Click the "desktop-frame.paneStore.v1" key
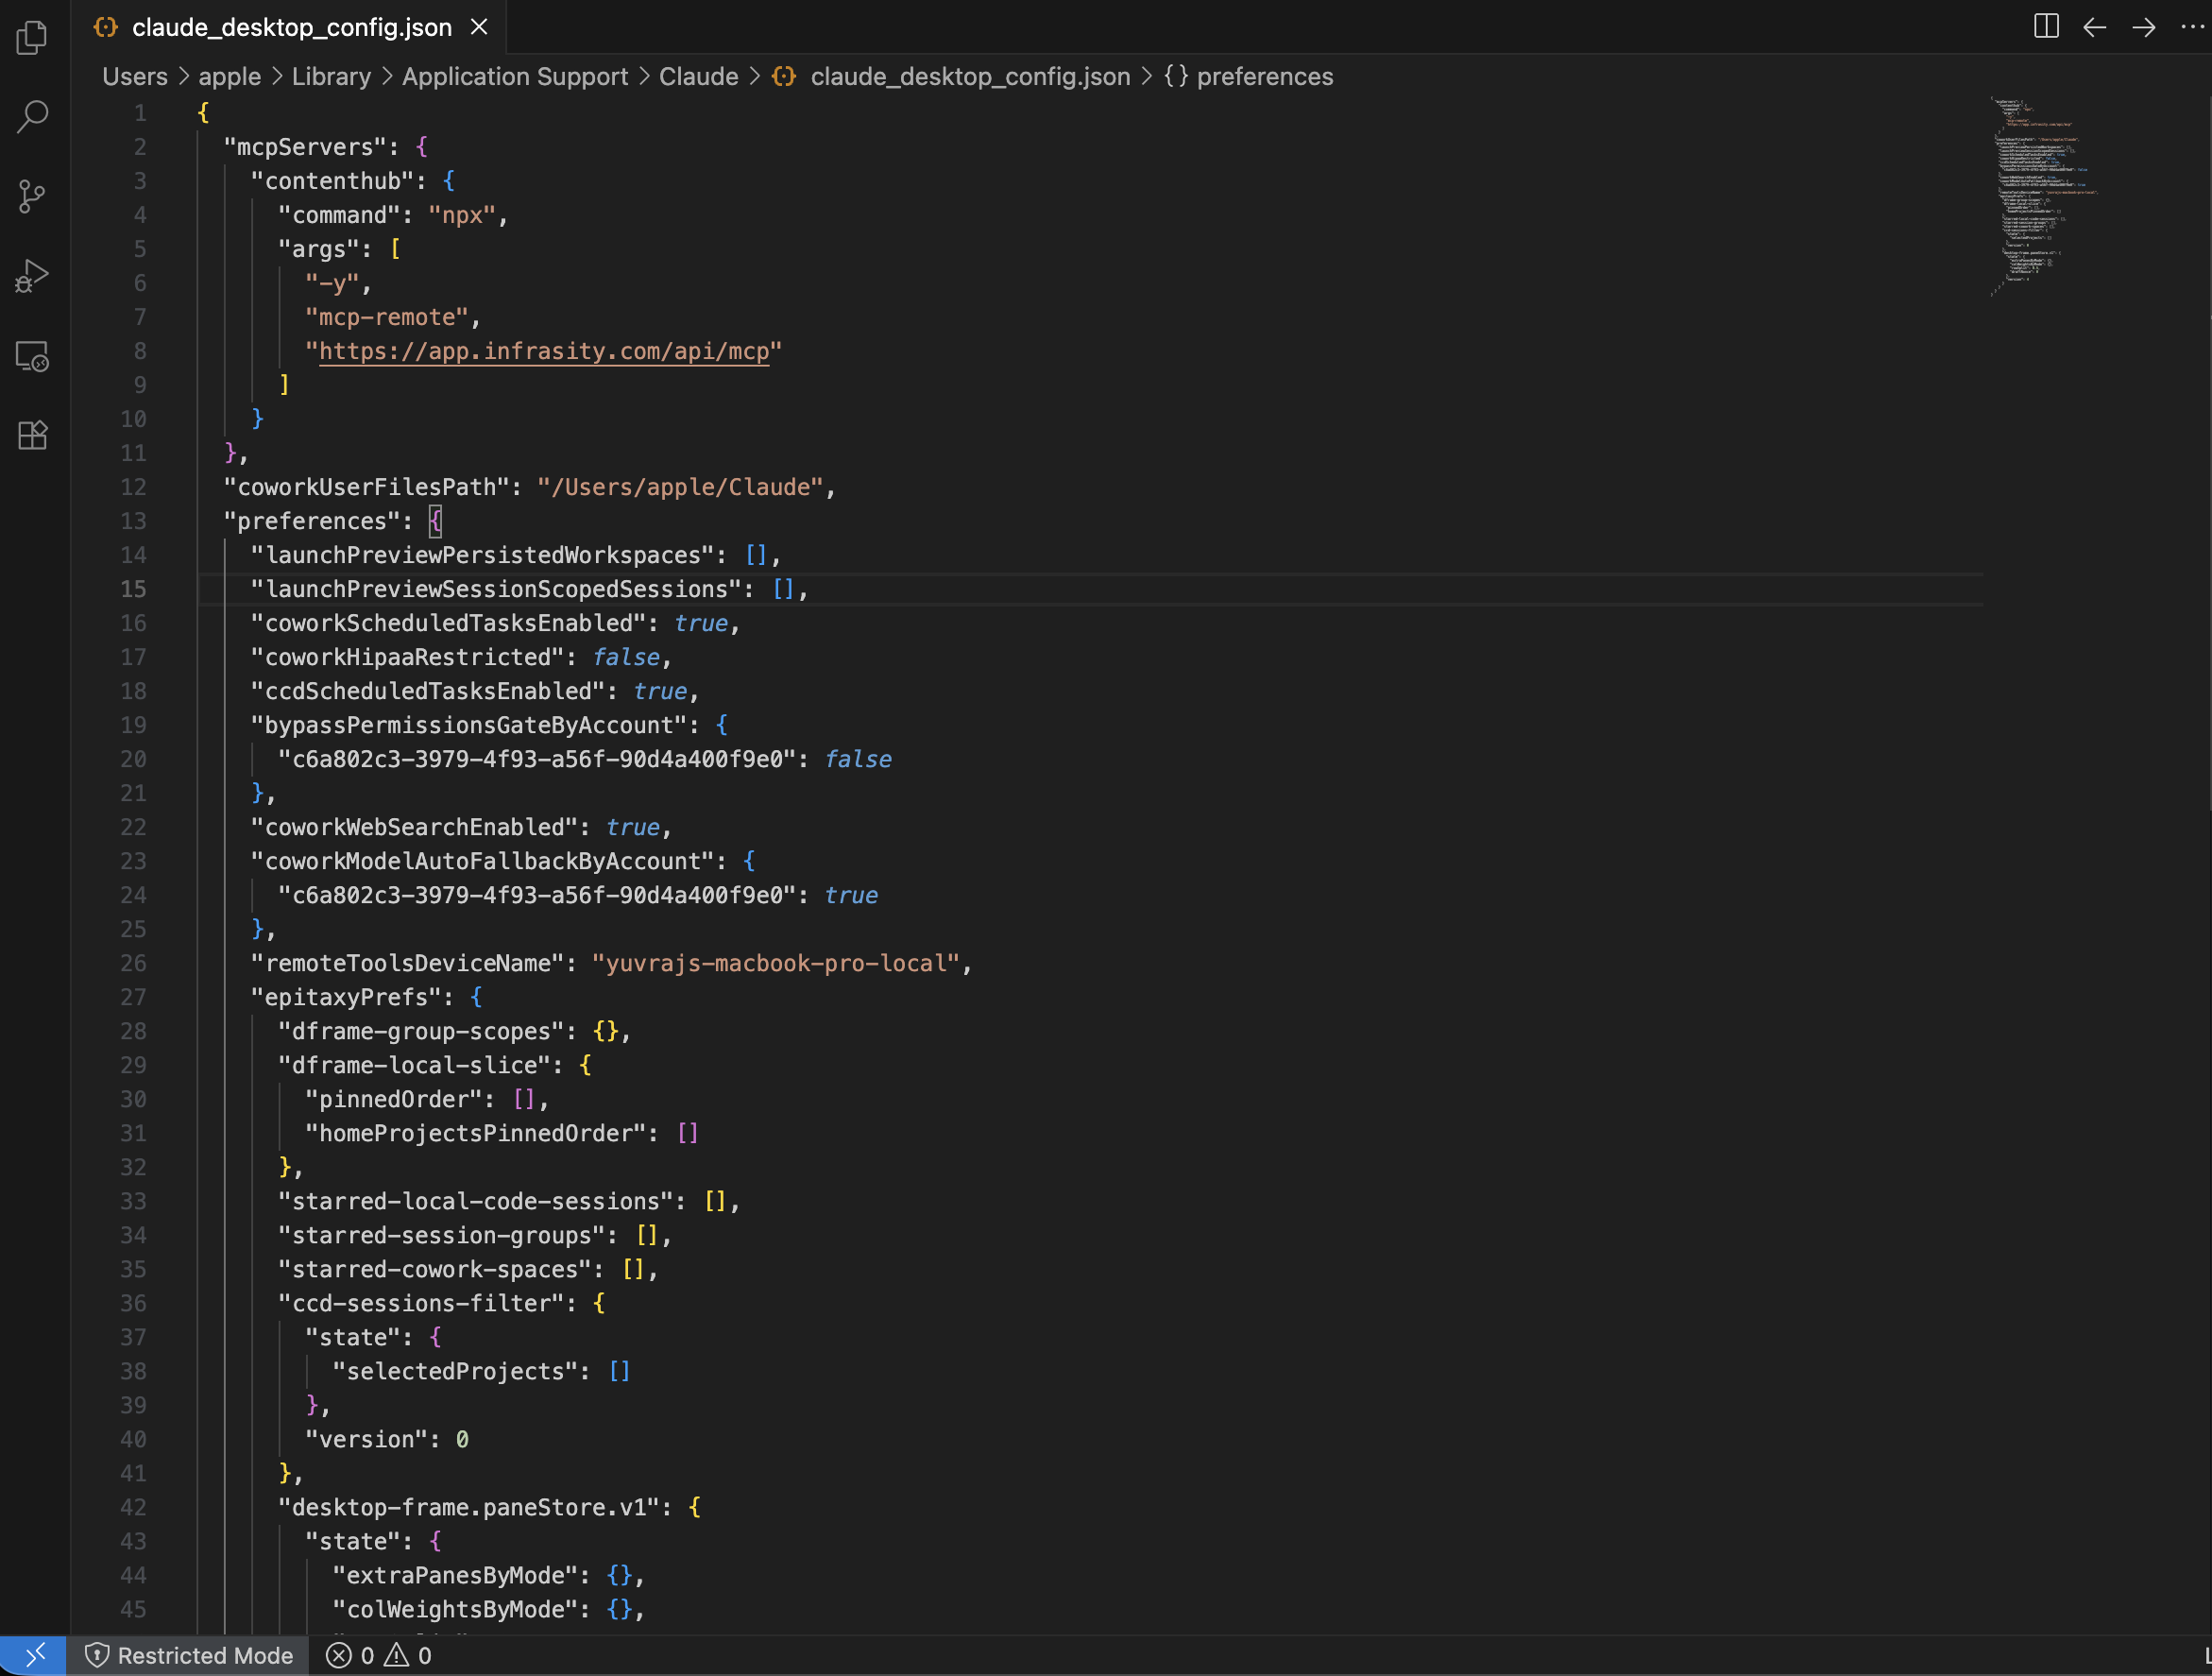 click(469, 1507)
